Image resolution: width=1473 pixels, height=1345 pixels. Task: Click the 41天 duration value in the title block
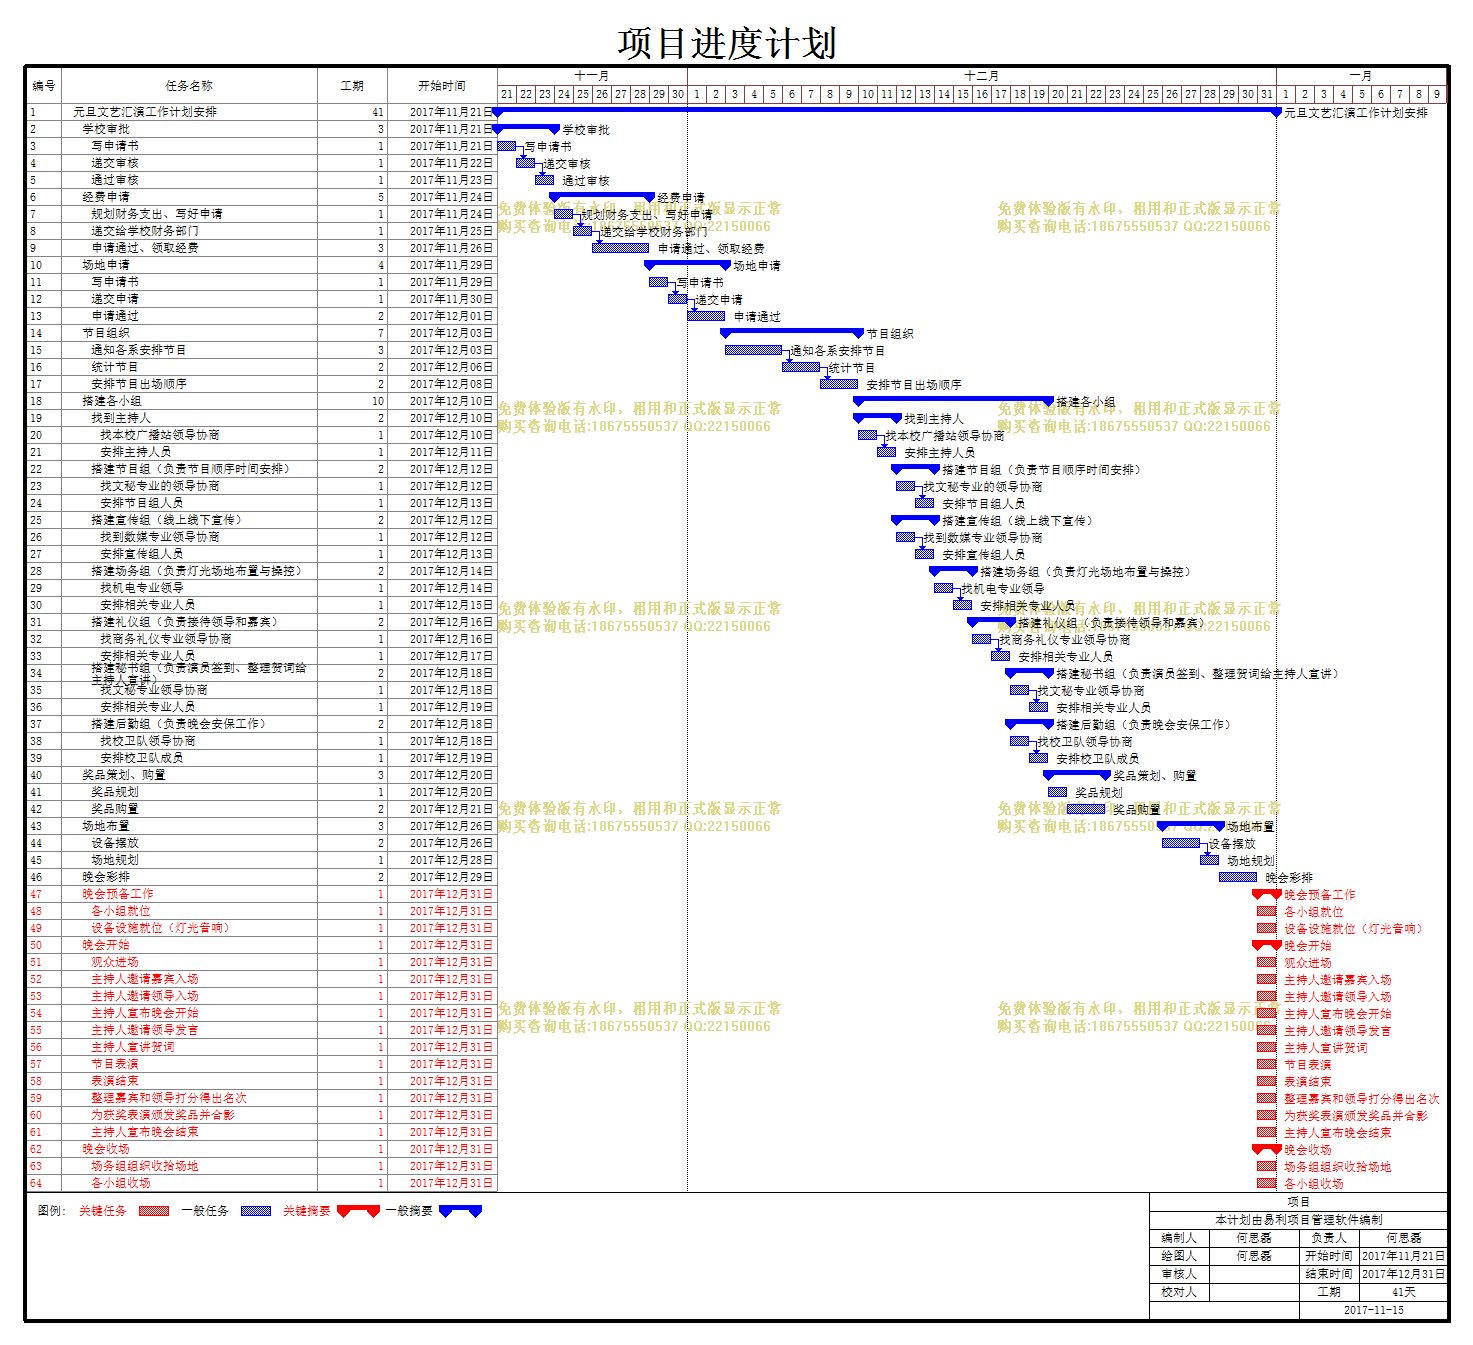click(1404, 1292)
